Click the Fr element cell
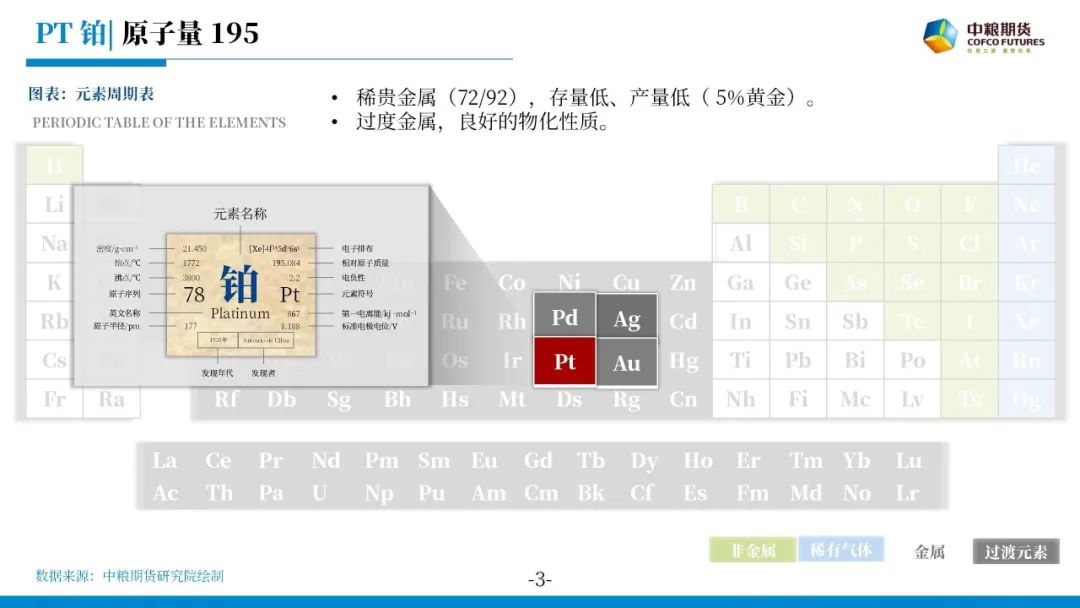The width and height of the screenshot is (1080, 608). point(54,399)
